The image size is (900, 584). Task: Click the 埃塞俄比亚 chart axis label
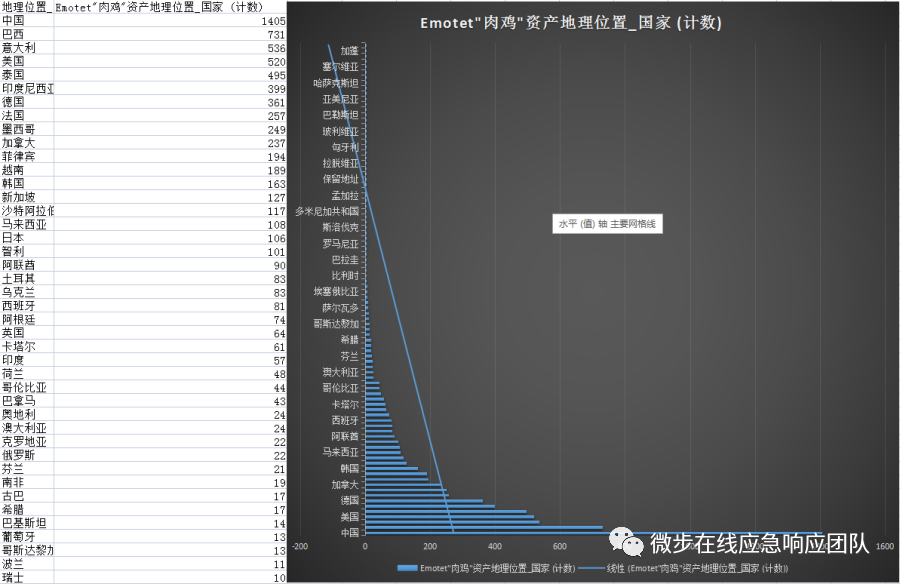(336, 292)
